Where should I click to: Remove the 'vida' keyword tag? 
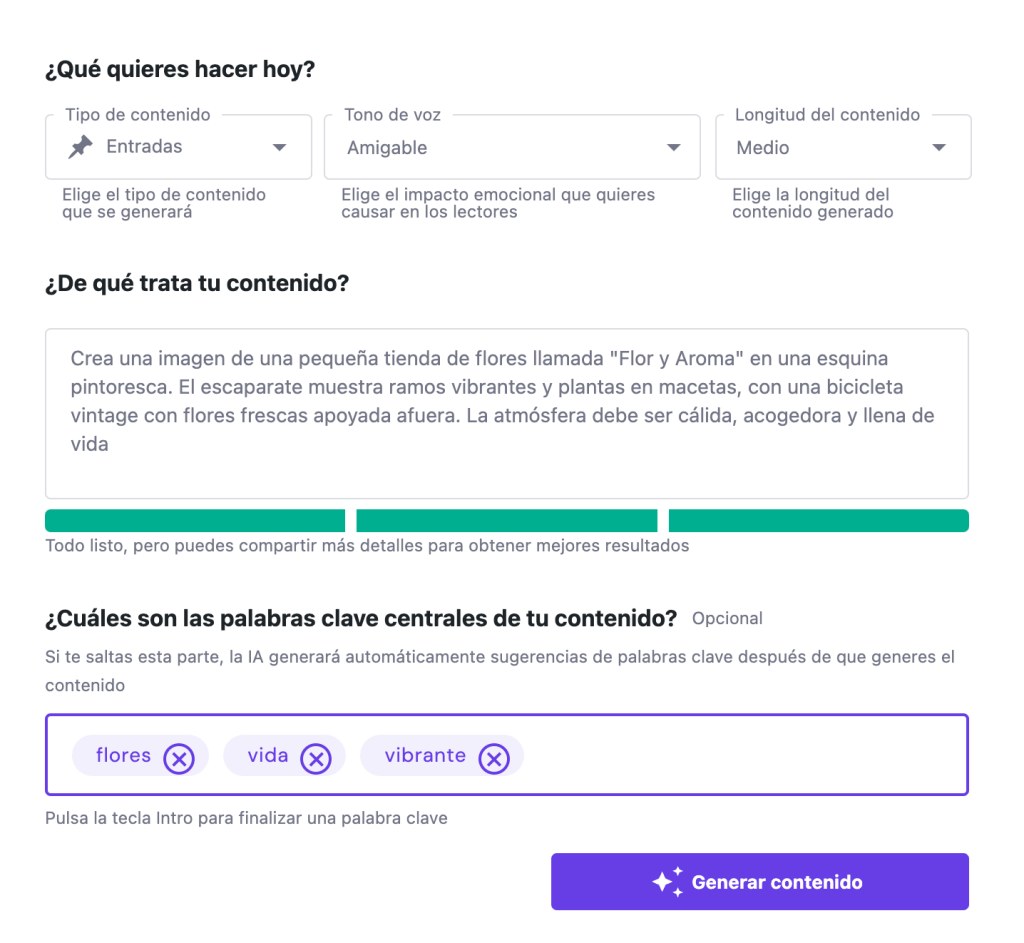(x=316, y=759)
